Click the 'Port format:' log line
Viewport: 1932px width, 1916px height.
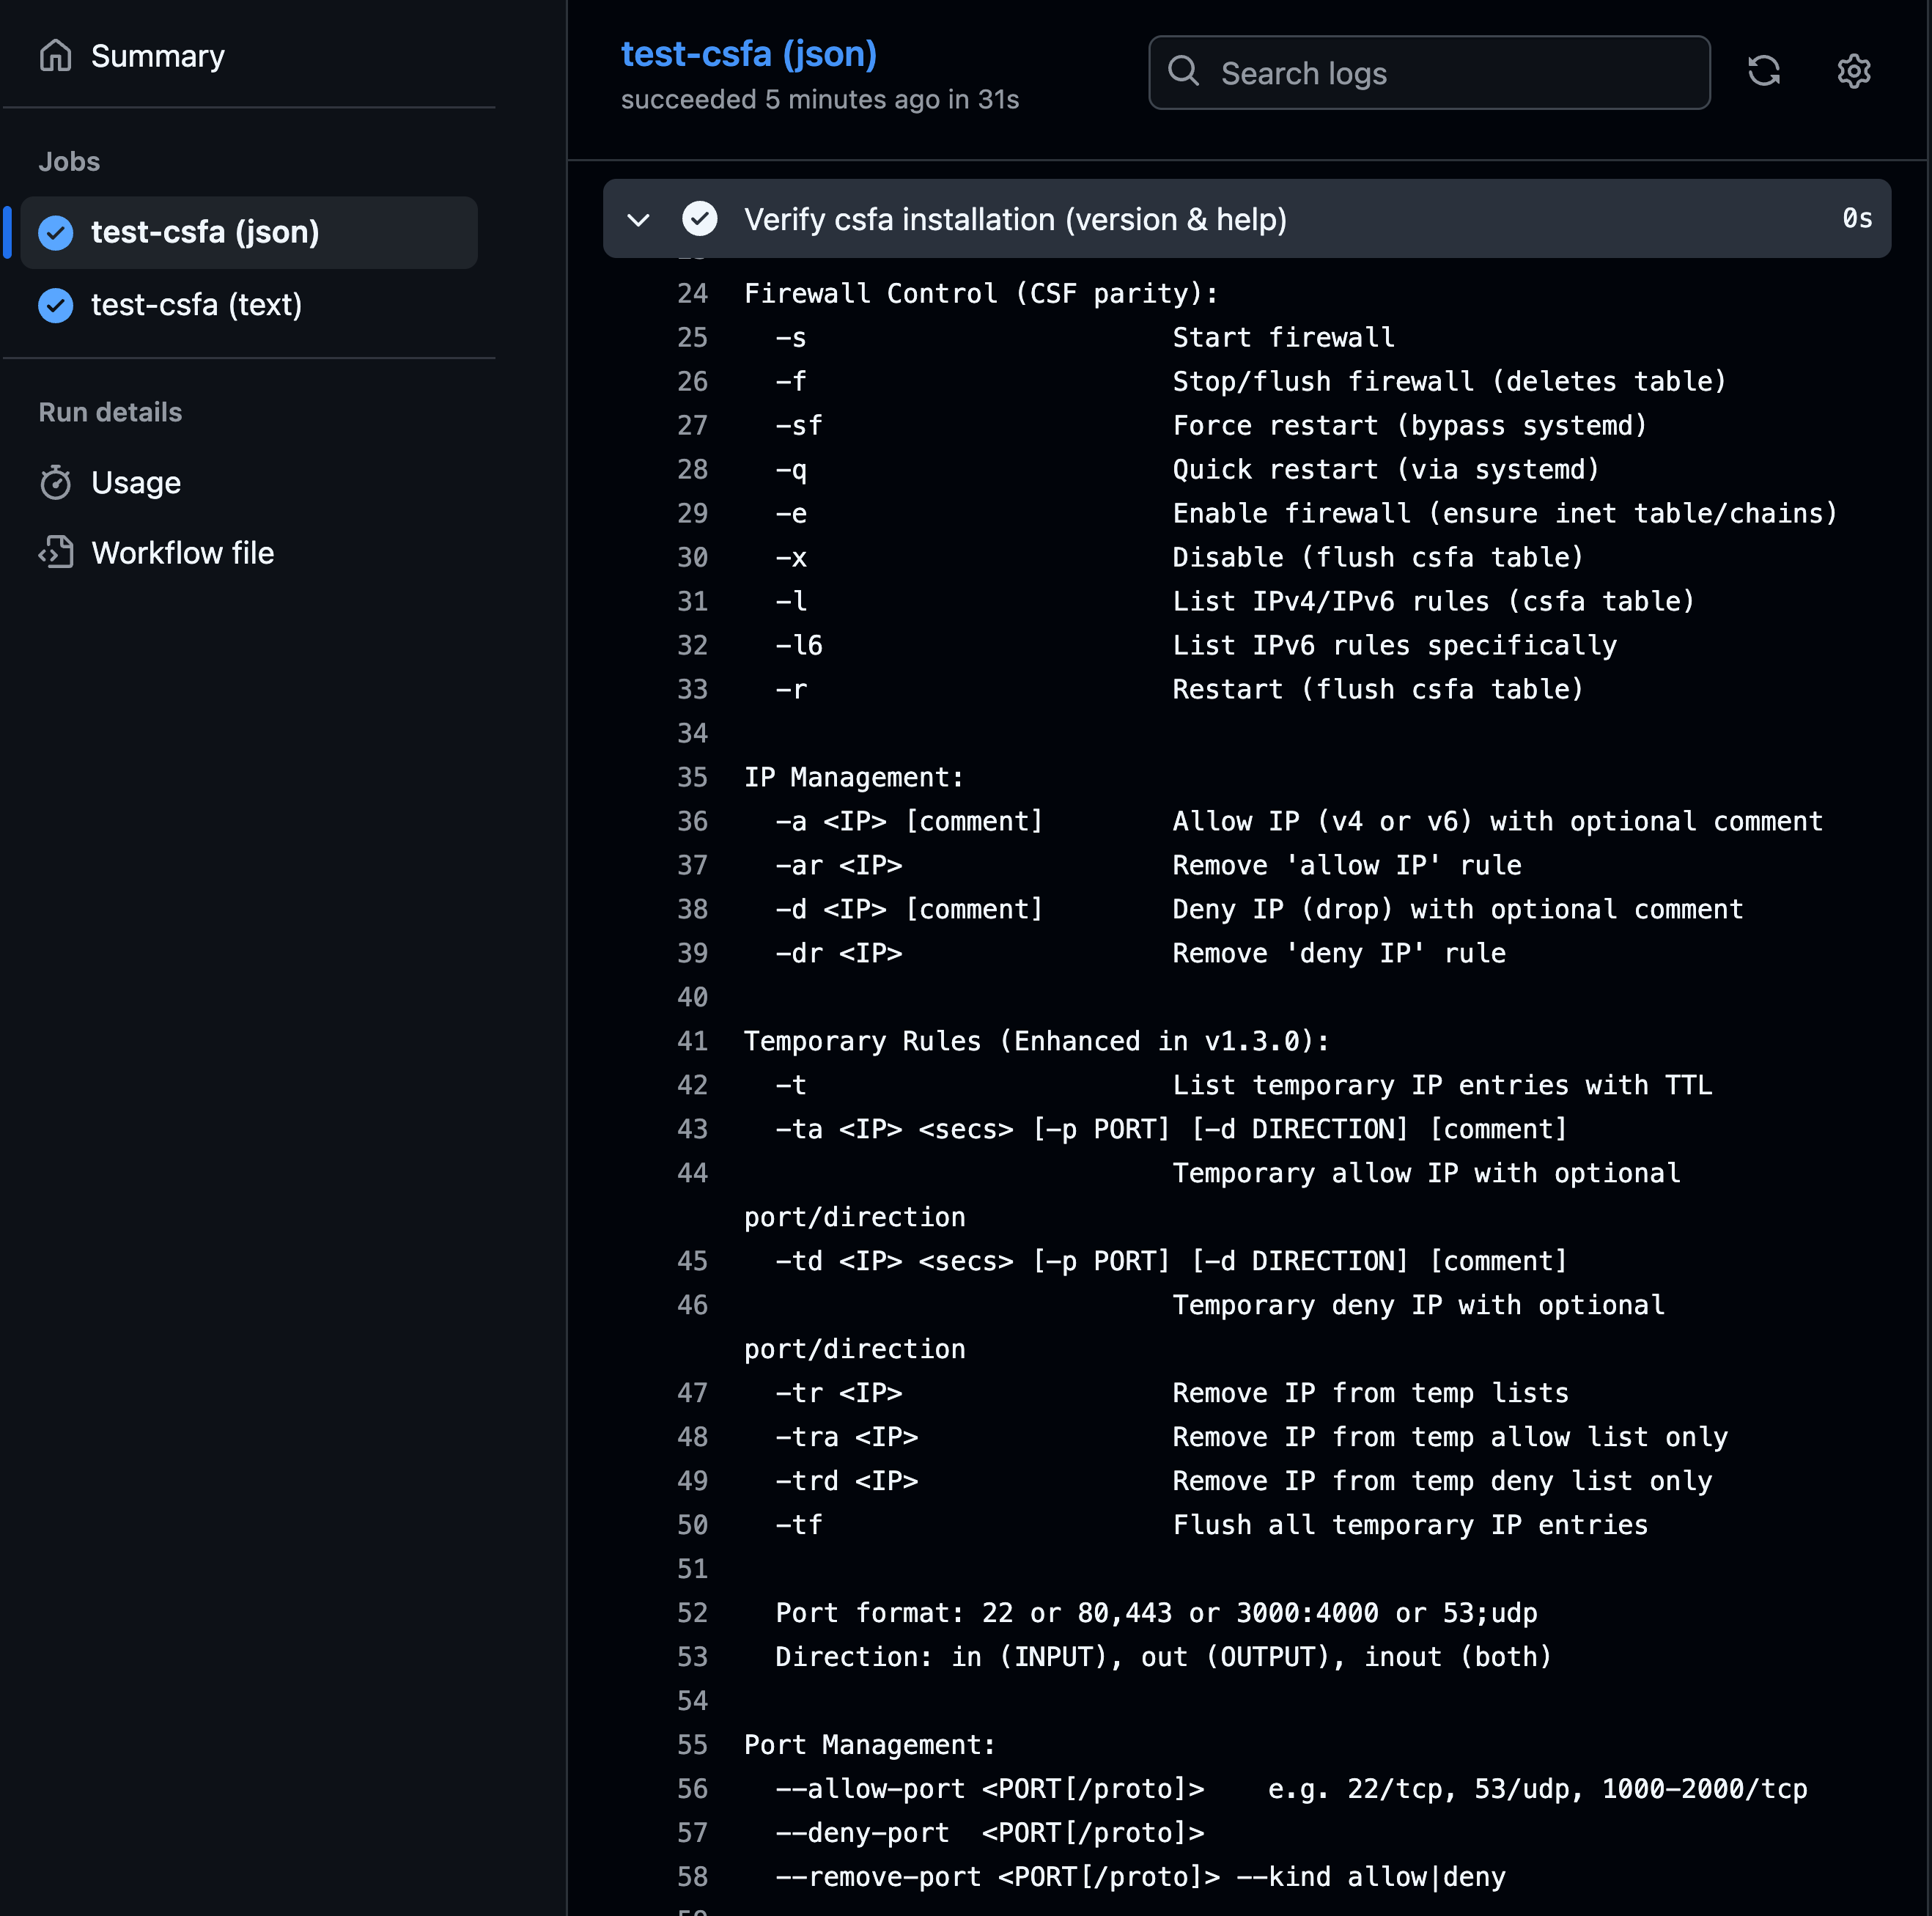1156,1613
